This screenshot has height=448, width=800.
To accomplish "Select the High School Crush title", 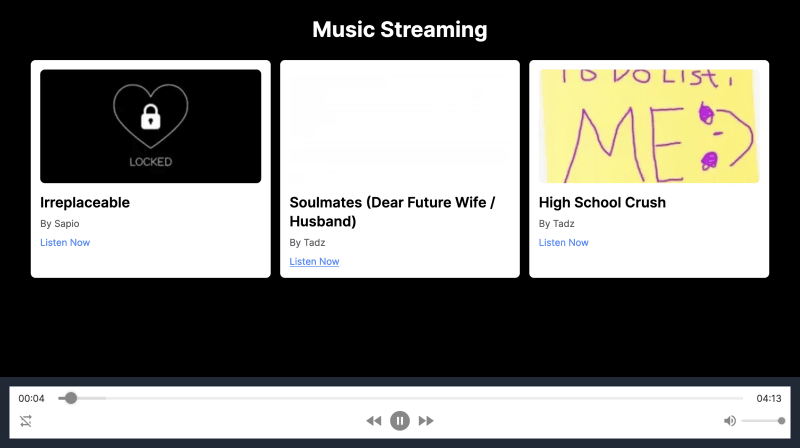I will (602, 203).
